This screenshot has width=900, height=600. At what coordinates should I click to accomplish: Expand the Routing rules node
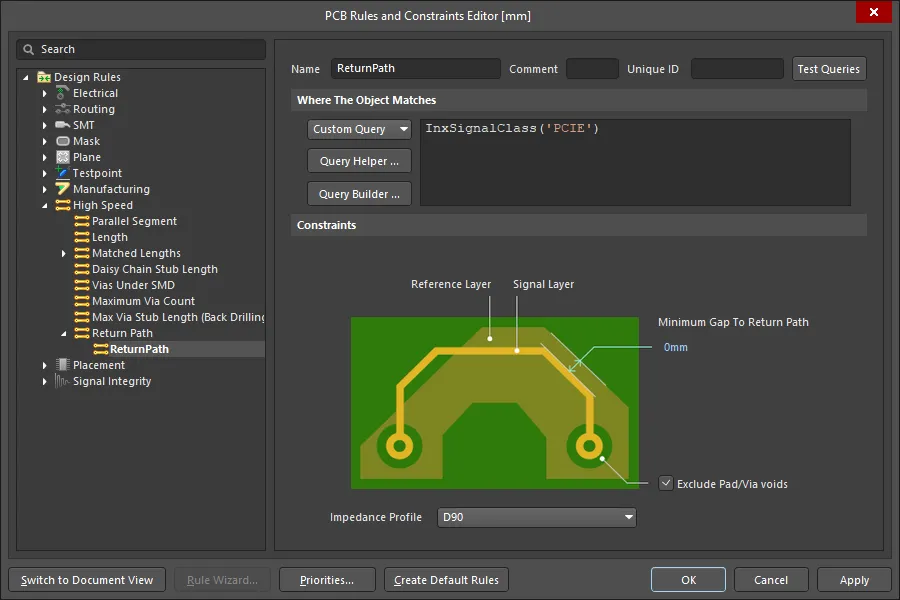tap(45, 109)
